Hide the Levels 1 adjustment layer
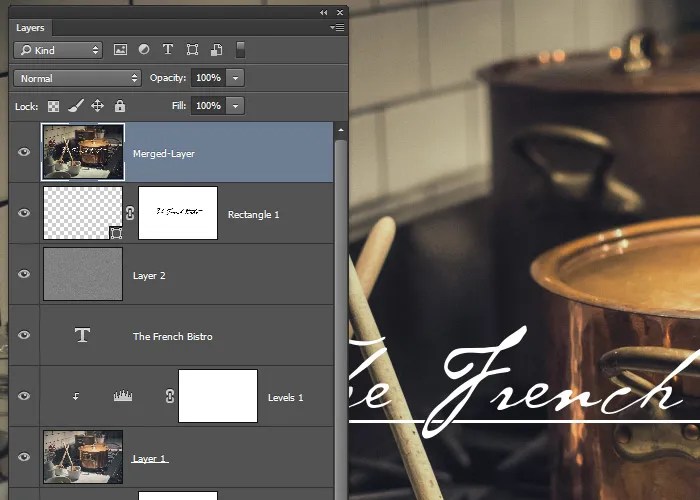700x500 pixels. 24,396
